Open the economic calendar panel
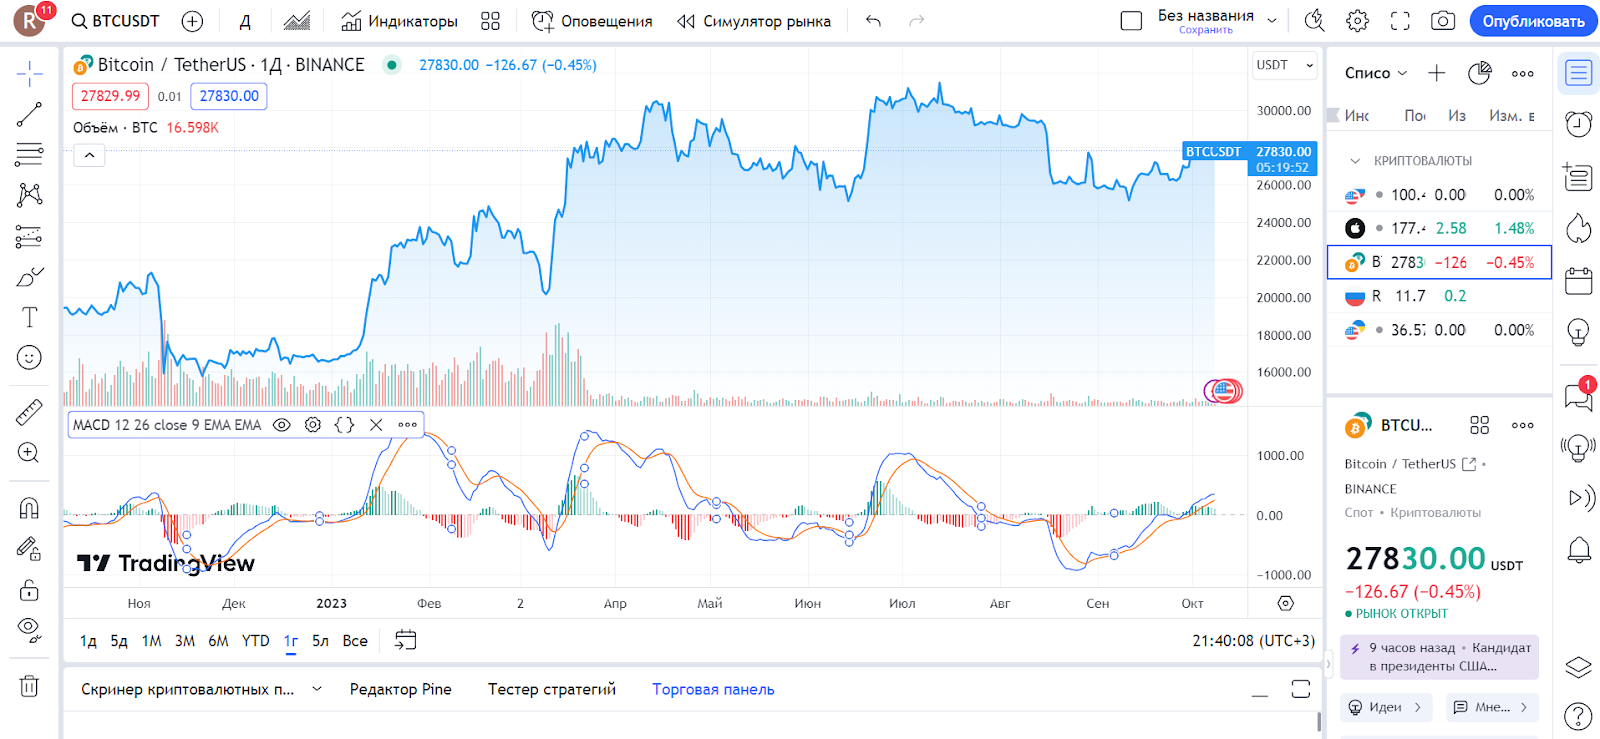This screenshot has width=1600, height=739. [1578, 281]
